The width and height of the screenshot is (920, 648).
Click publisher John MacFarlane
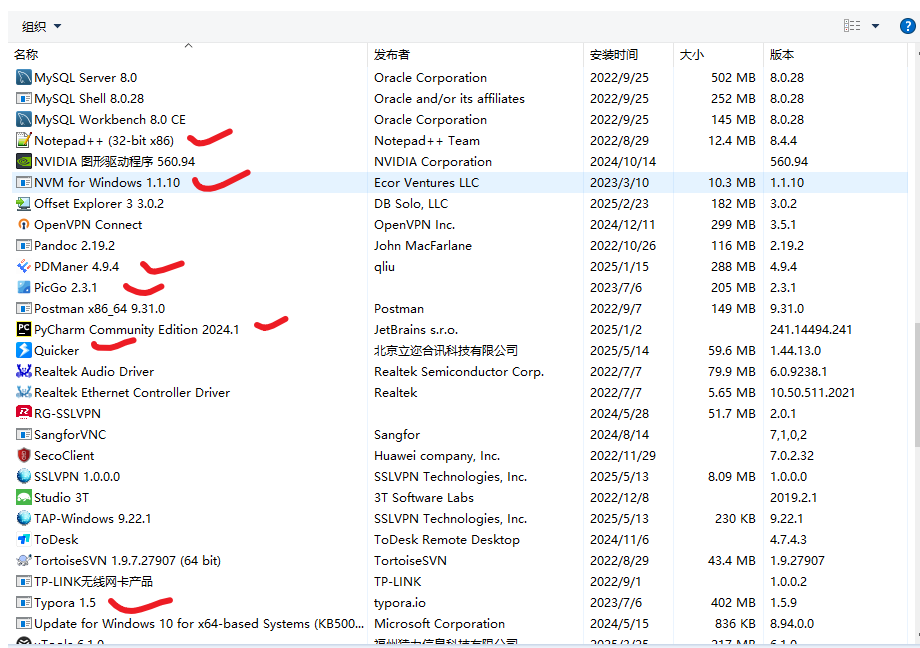(423, 245)
